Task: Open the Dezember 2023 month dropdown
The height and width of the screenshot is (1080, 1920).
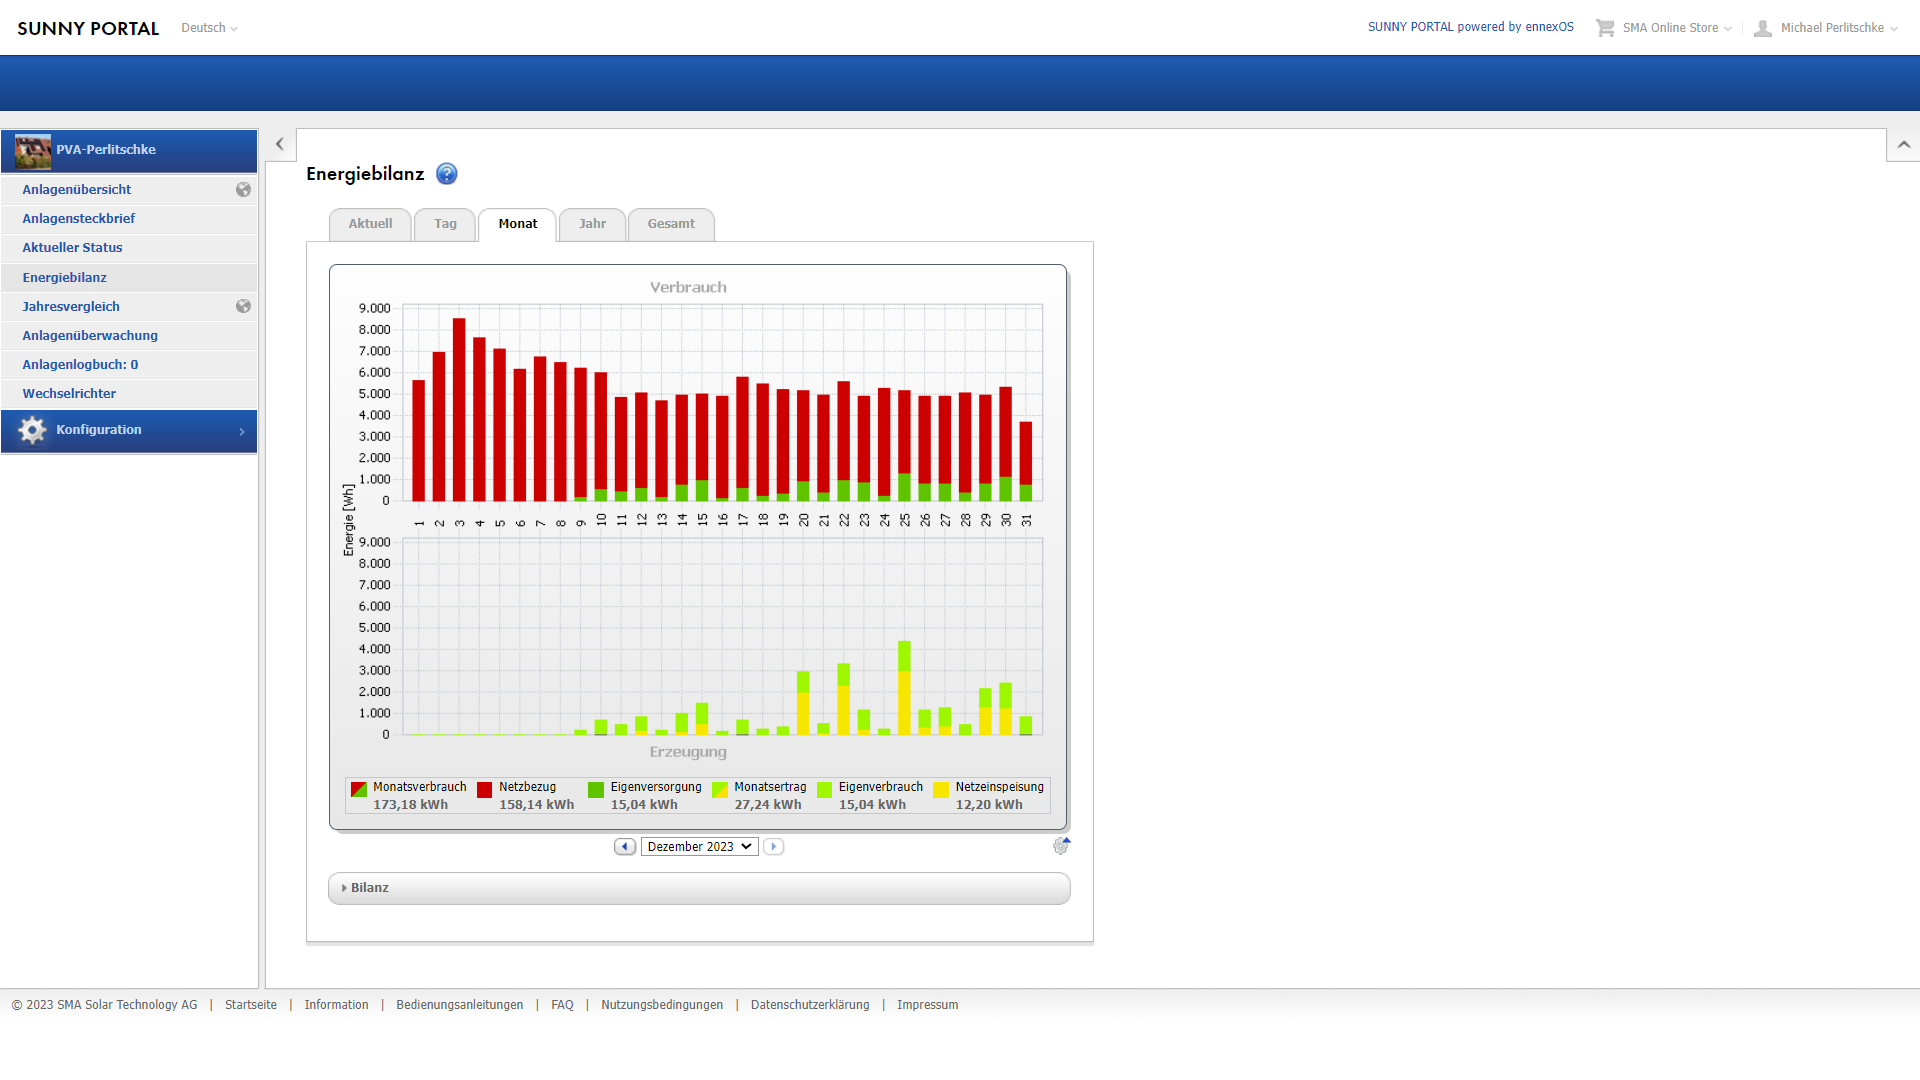Action: click(x=699, y=847)
